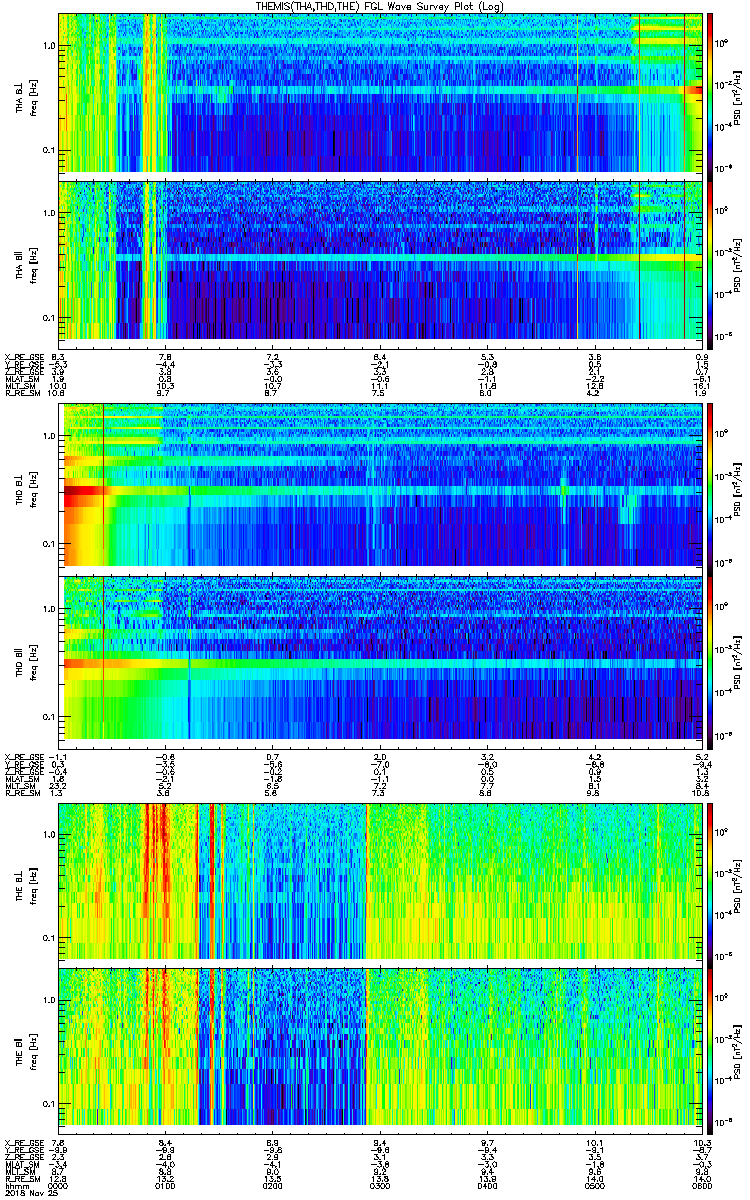750x1200 pixels.
Task: Click the plot title THEMIS FGL Wave Survey Plot
Action: click(x=380, y=6)
